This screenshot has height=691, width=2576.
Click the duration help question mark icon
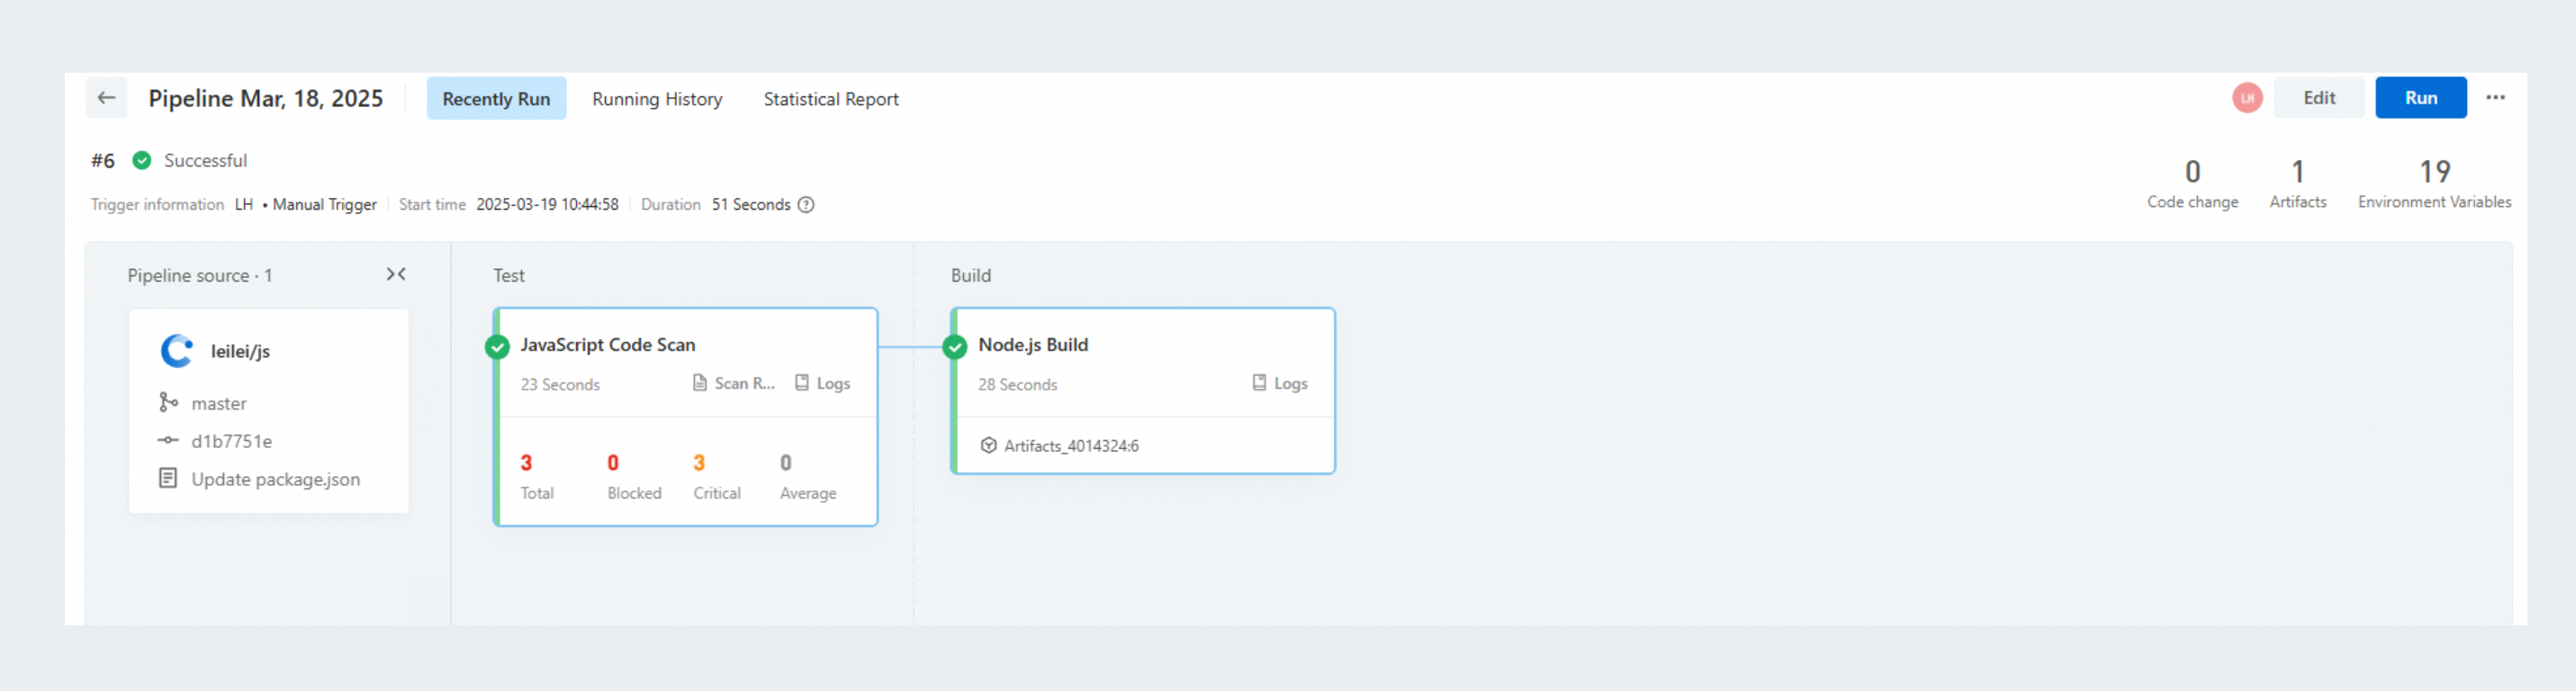click(806, 205)
